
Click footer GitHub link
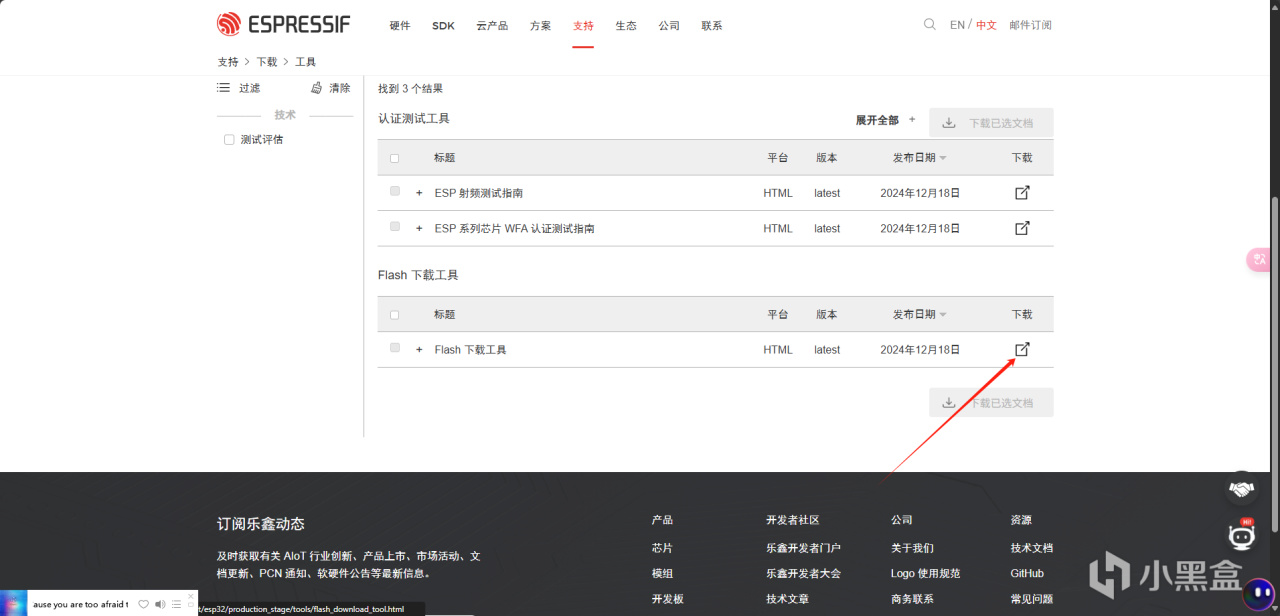(1027, 573)
